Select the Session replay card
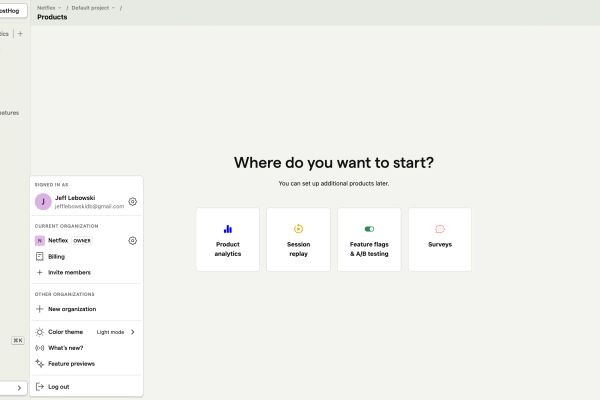The height and width of the screenshot is (400, 600). [298, 240]
